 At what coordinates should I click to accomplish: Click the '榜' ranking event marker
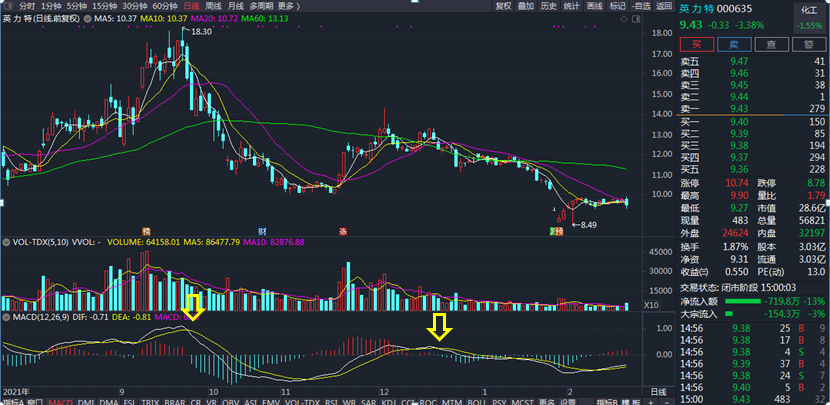(146, 231)
